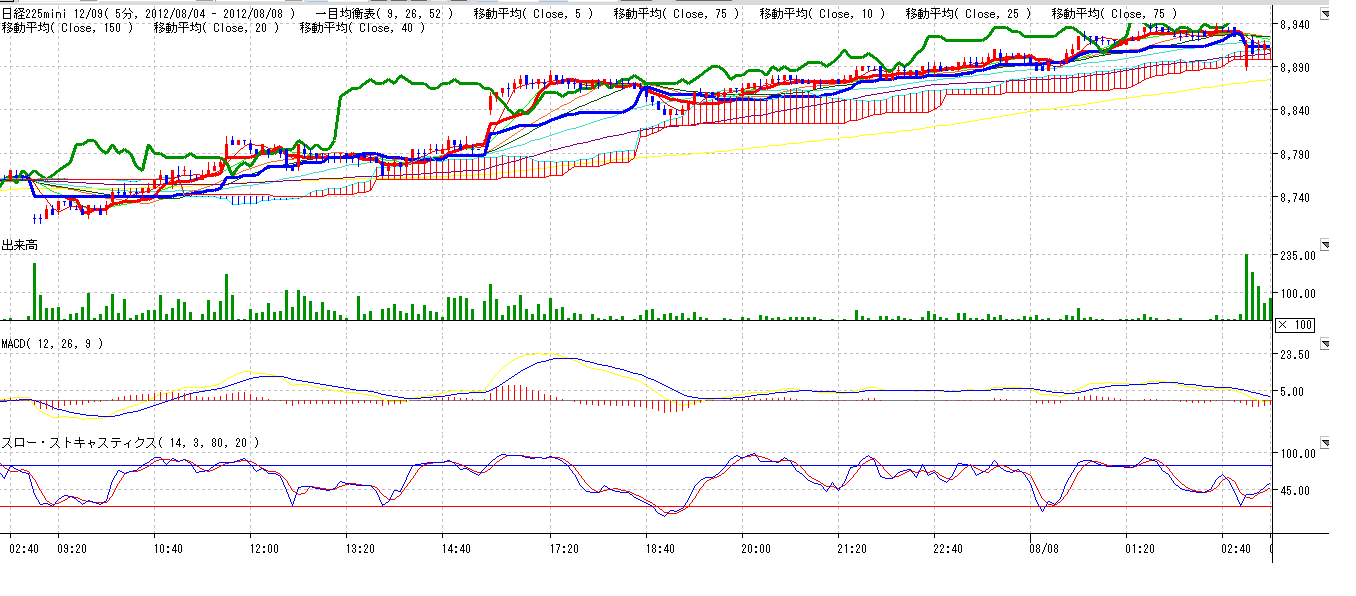Open the 出来高 volume panel dropdown arrow
The height and width of the screenshot is (596, 1356).
[1326, 245]
